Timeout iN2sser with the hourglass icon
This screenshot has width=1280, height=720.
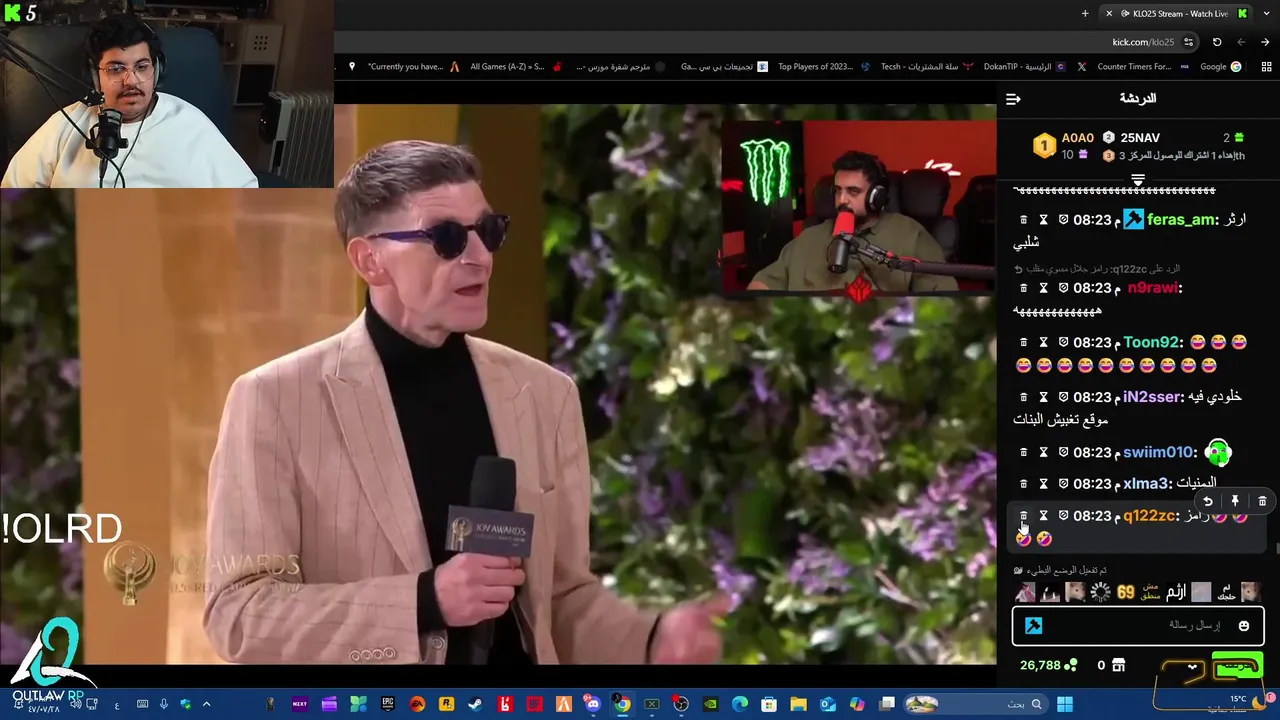pos(1043,397)
